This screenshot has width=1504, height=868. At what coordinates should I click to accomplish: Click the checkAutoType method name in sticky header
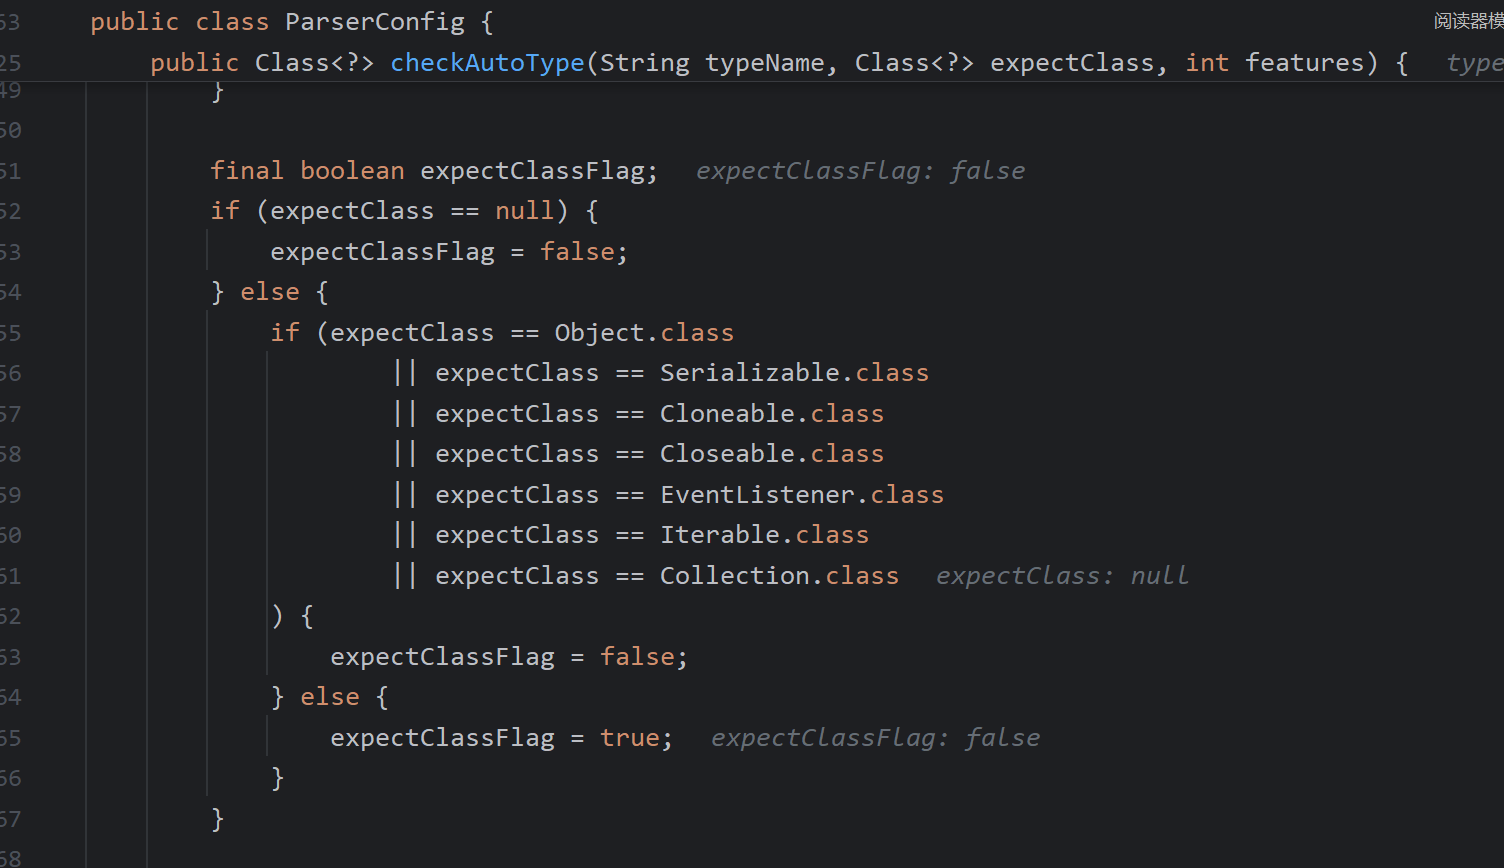(x=487, y=63)
